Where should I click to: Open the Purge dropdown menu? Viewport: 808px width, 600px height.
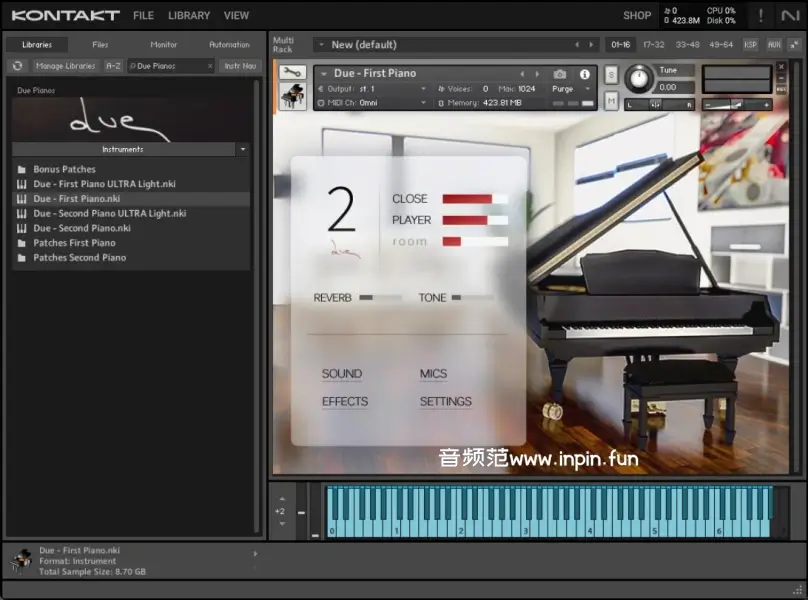pos(572,89)
